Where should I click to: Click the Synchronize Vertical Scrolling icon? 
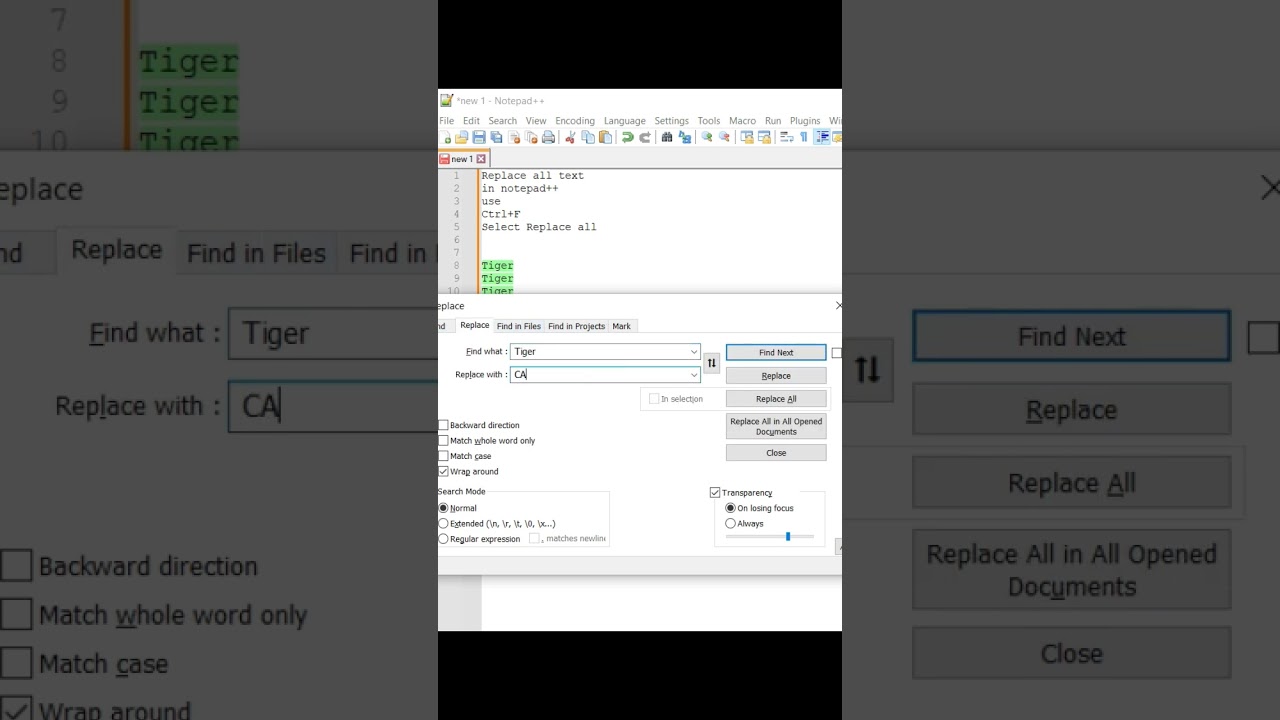click(x=747, y=137)
